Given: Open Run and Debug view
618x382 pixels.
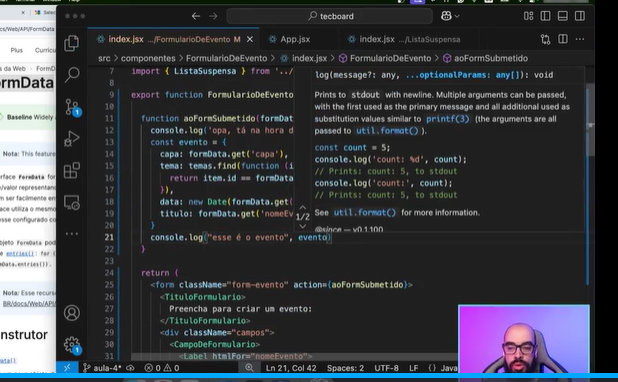Looking at the screenshot, I should [72, 139].
